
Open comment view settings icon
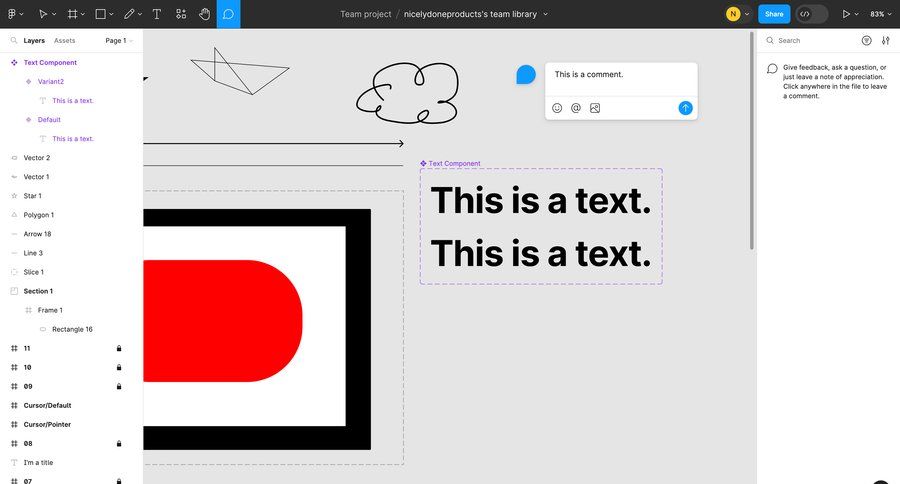coord(886,41)
